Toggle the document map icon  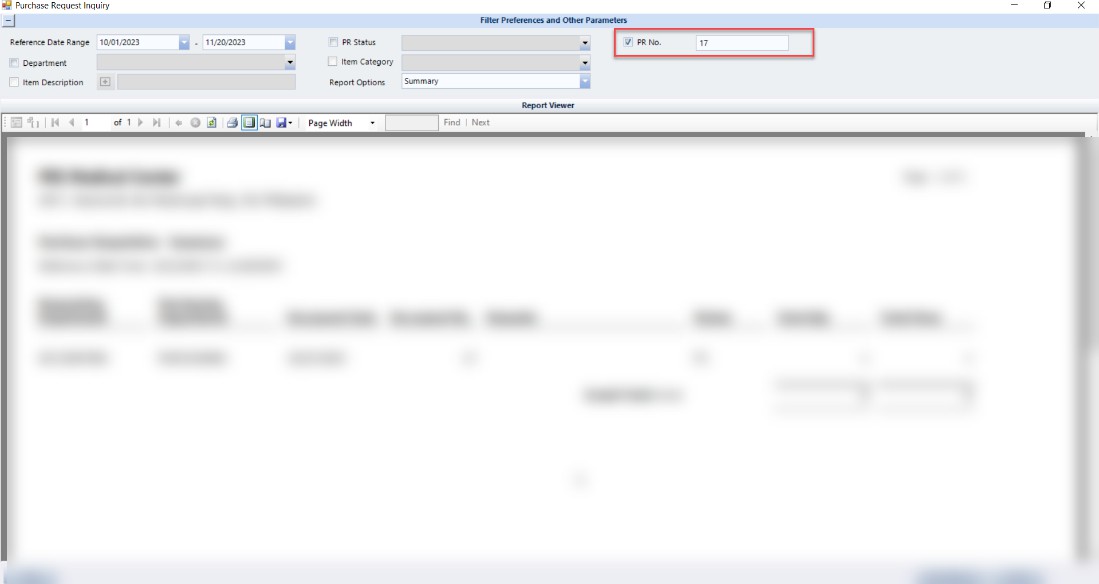point(17,123)
